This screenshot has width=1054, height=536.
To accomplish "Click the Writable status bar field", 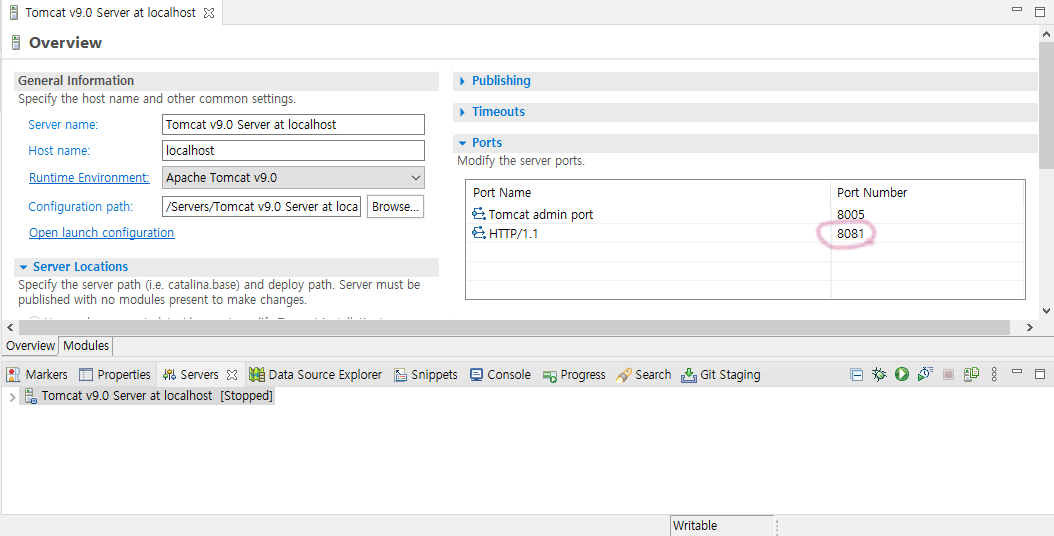I will [x=723, y=526].
